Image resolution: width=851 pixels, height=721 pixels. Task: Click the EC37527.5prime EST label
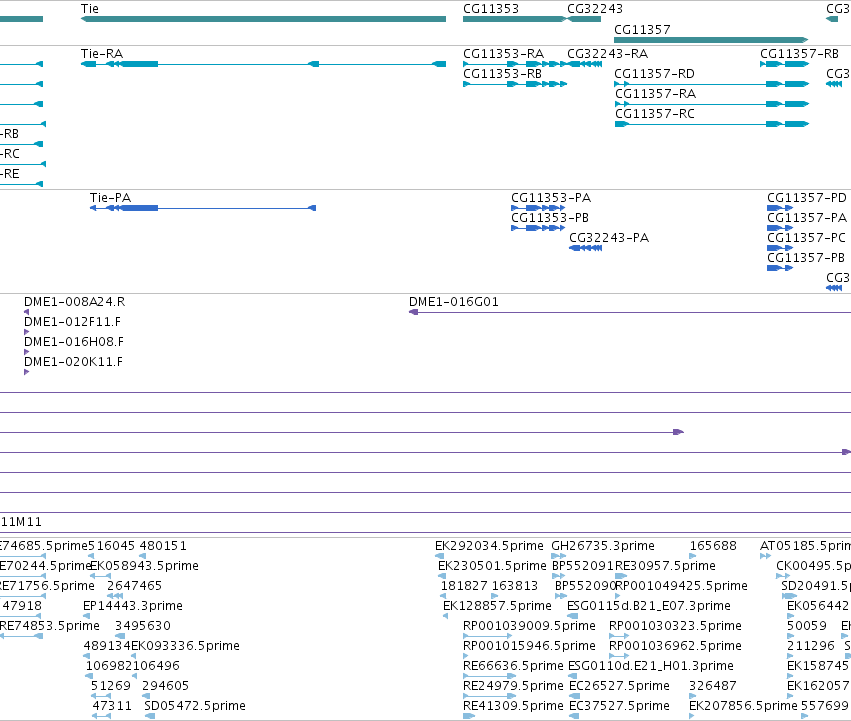point(619,706)
